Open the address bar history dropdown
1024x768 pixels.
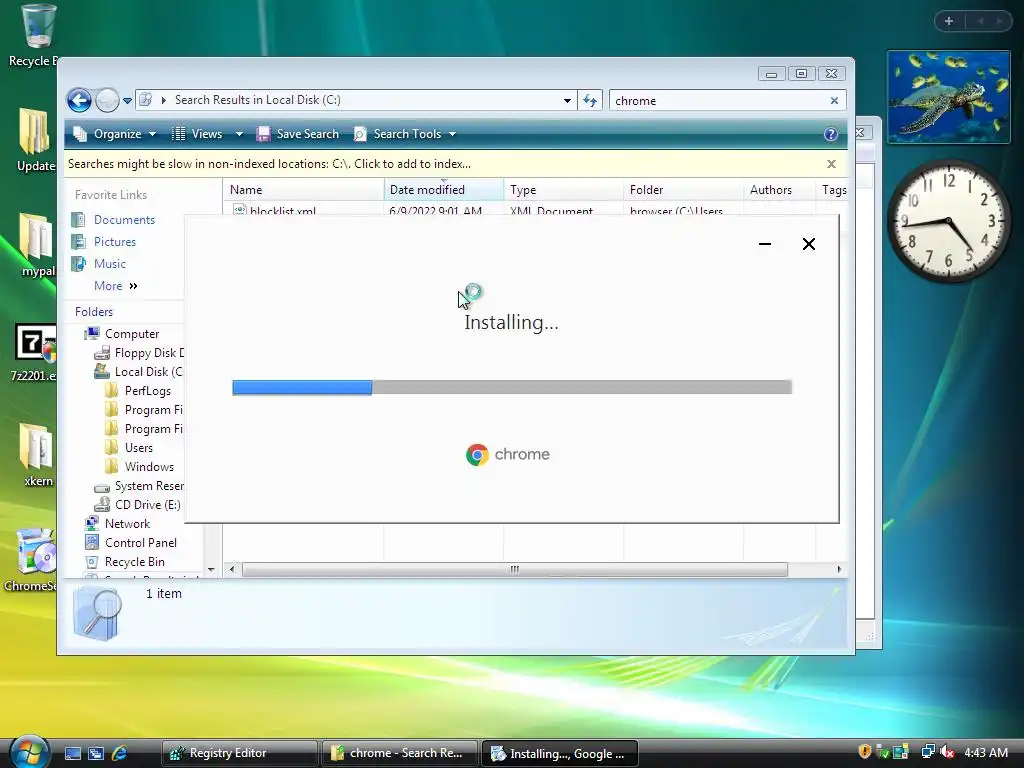567,101
